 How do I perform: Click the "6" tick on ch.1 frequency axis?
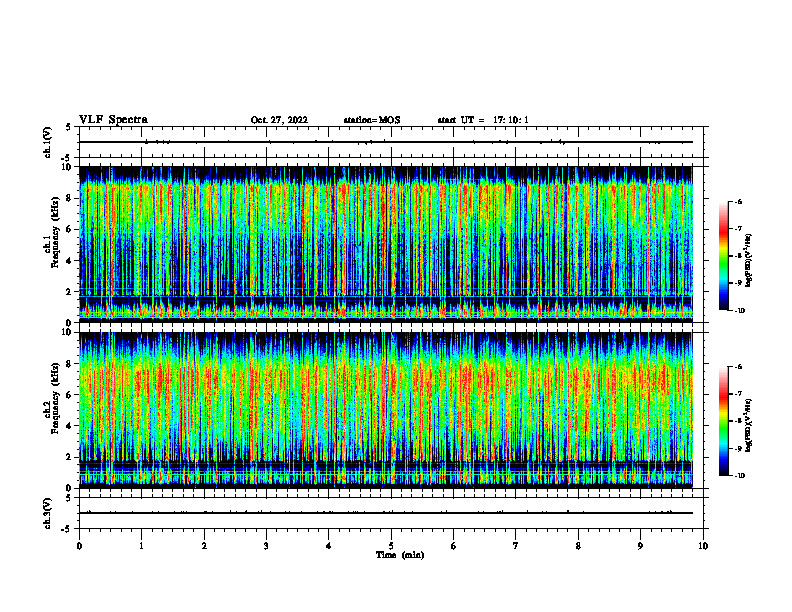pyautogui.click(x=69, y=229)
